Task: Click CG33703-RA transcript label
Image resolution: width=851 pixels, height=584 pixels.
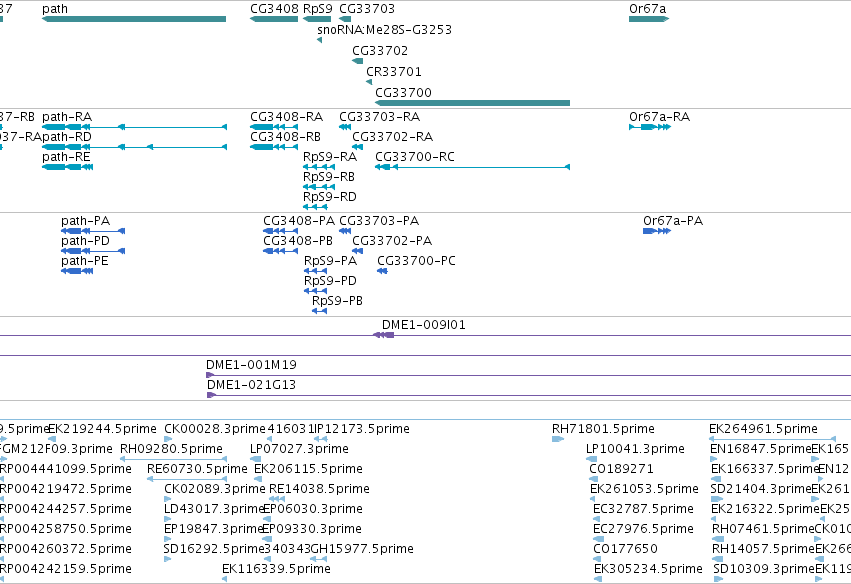Action: [x=379, y=117]
